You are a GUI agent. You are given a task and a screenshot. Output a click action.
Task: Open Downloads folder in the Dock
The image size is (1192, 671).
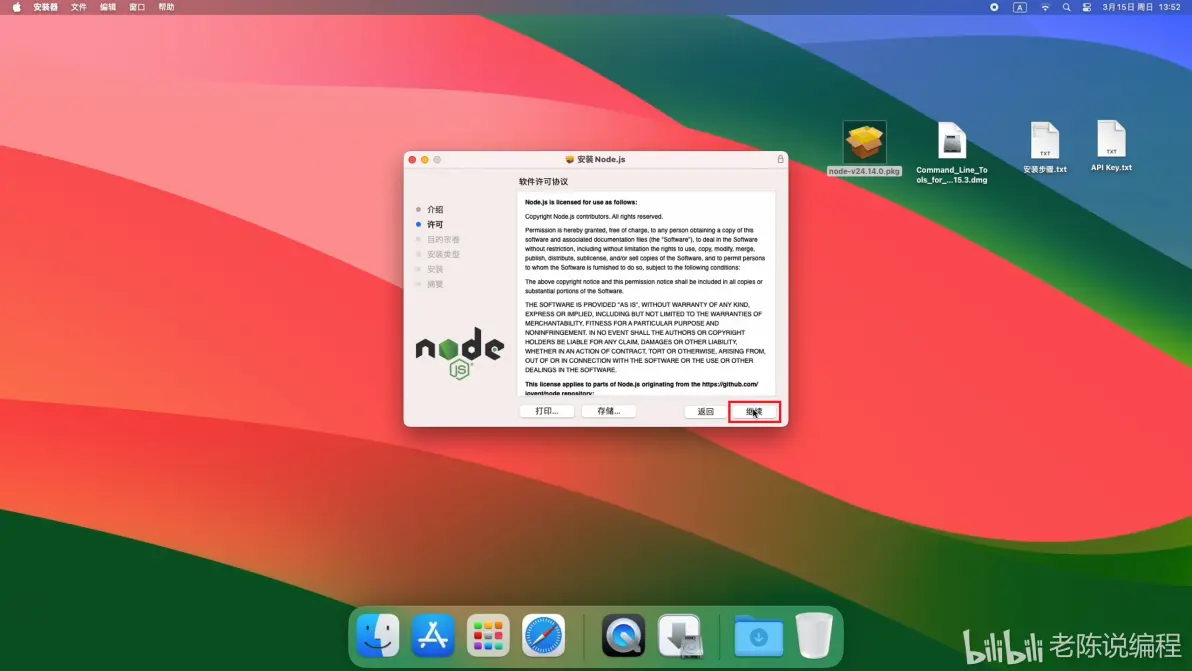pos(758,636)
